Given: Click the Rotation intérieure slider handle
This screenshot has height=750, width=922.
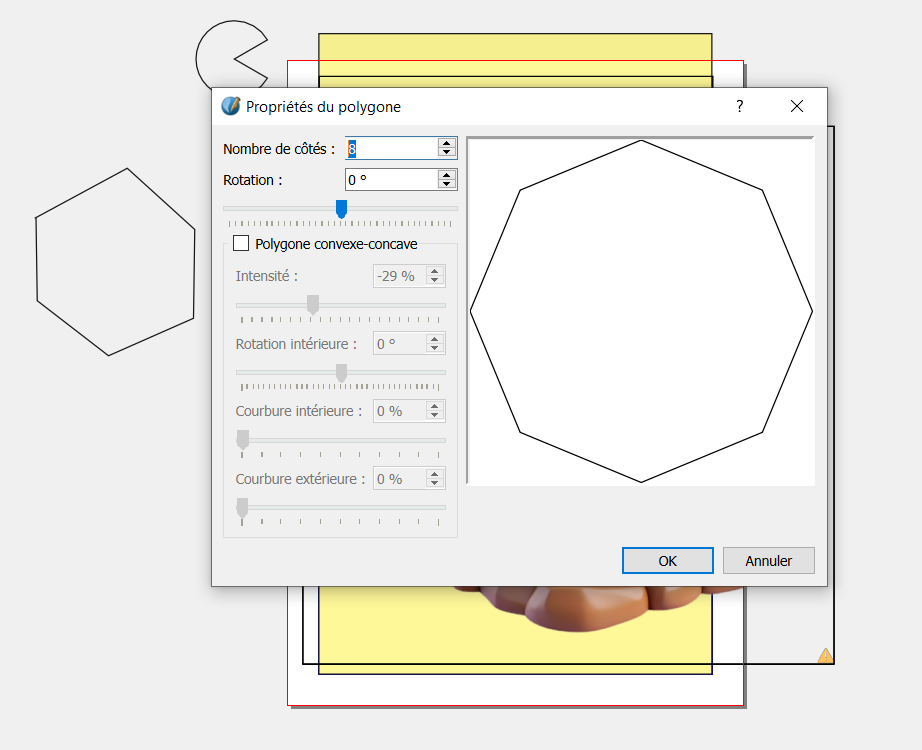Looking at the screenshot, I should pyautogui.click(x=341, y=372).
